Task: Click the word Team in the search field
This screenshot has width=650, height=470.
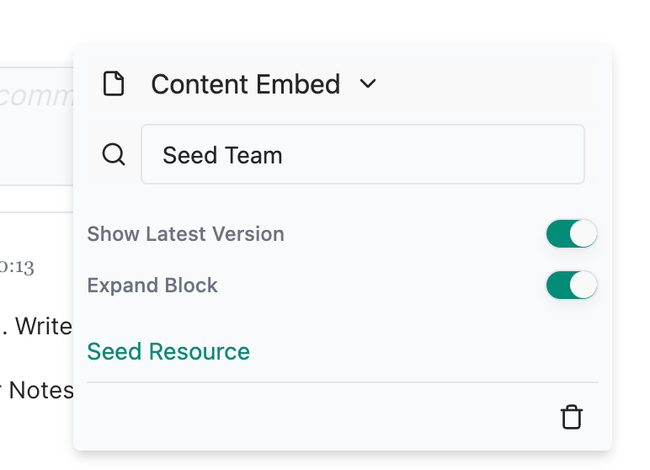Action: (x=254, y=155)
